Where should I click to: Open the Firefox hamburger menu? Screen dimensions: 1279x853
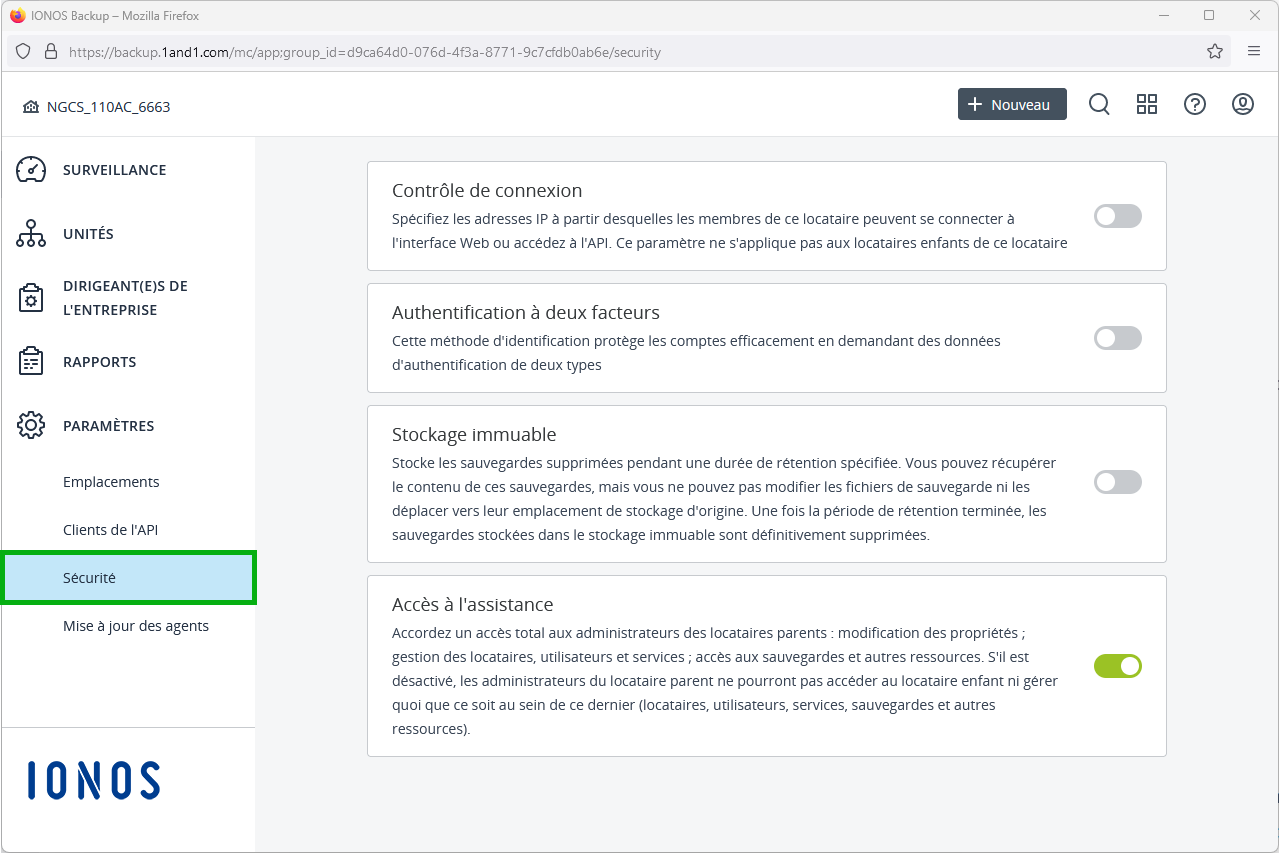[x=1253, y=52]
